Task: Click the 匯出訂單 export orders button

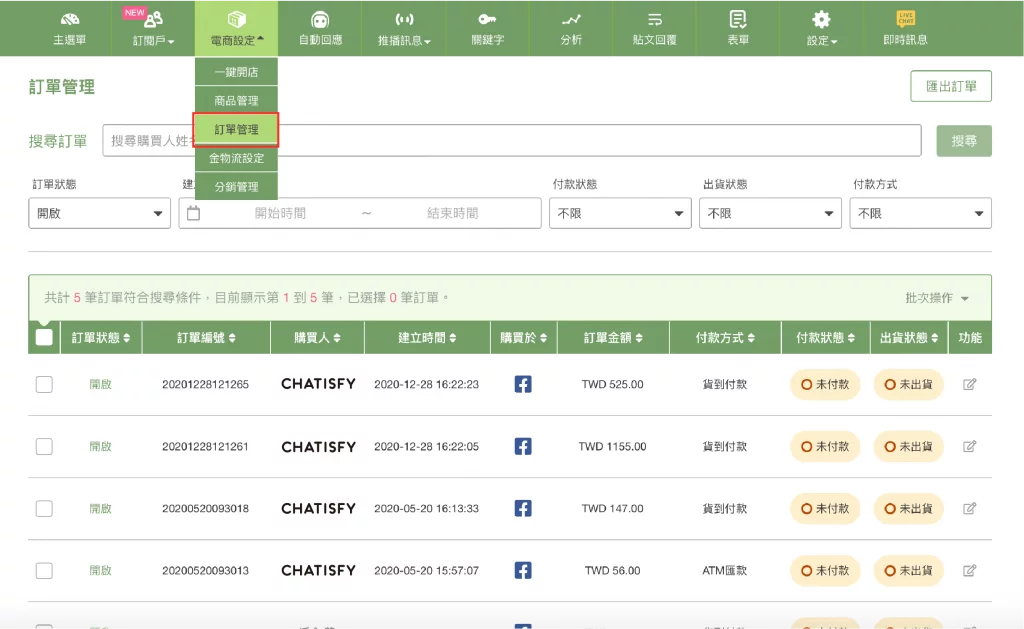Action: click(x=951, y=86)
